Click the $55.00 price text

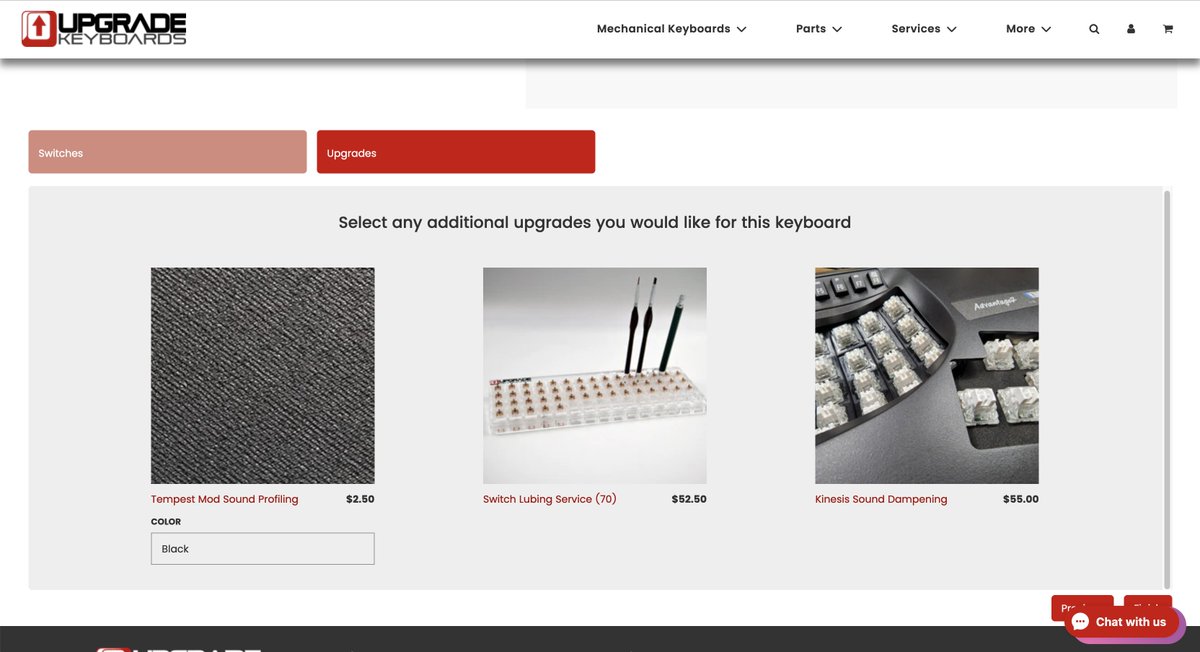(1021, 499)
